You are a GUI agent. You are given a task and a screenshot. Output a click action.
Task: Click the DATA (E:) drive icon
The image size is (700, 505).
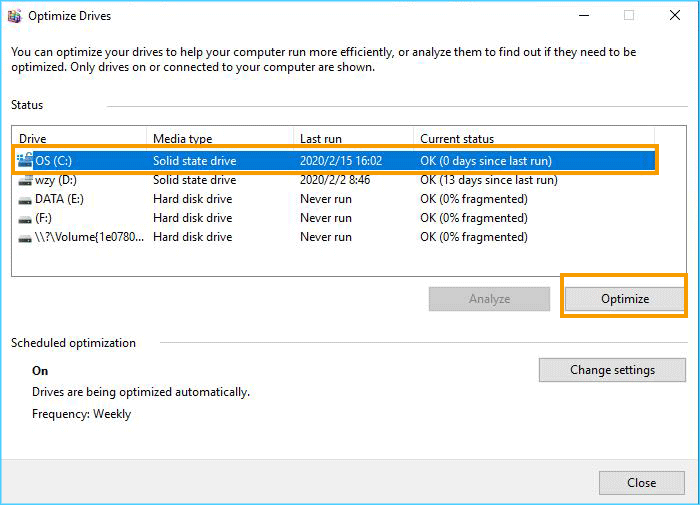(25, 199)
